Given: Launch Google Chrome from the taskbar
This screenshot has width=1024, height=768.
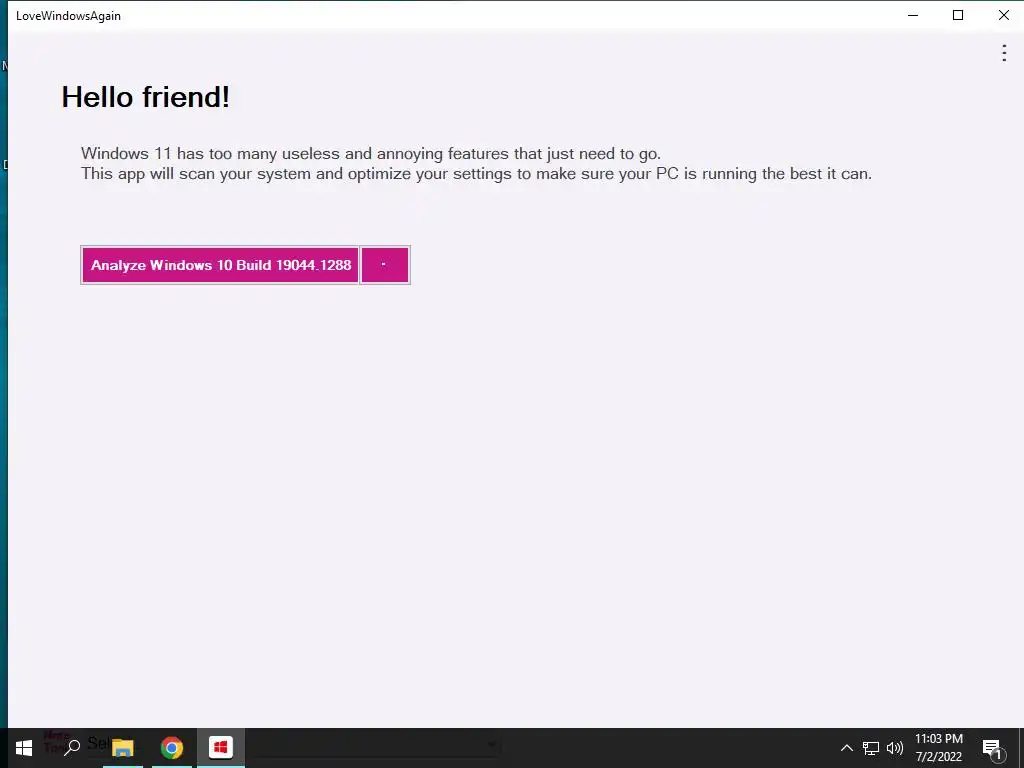Looking at the screenshot, I should (172, 748).
